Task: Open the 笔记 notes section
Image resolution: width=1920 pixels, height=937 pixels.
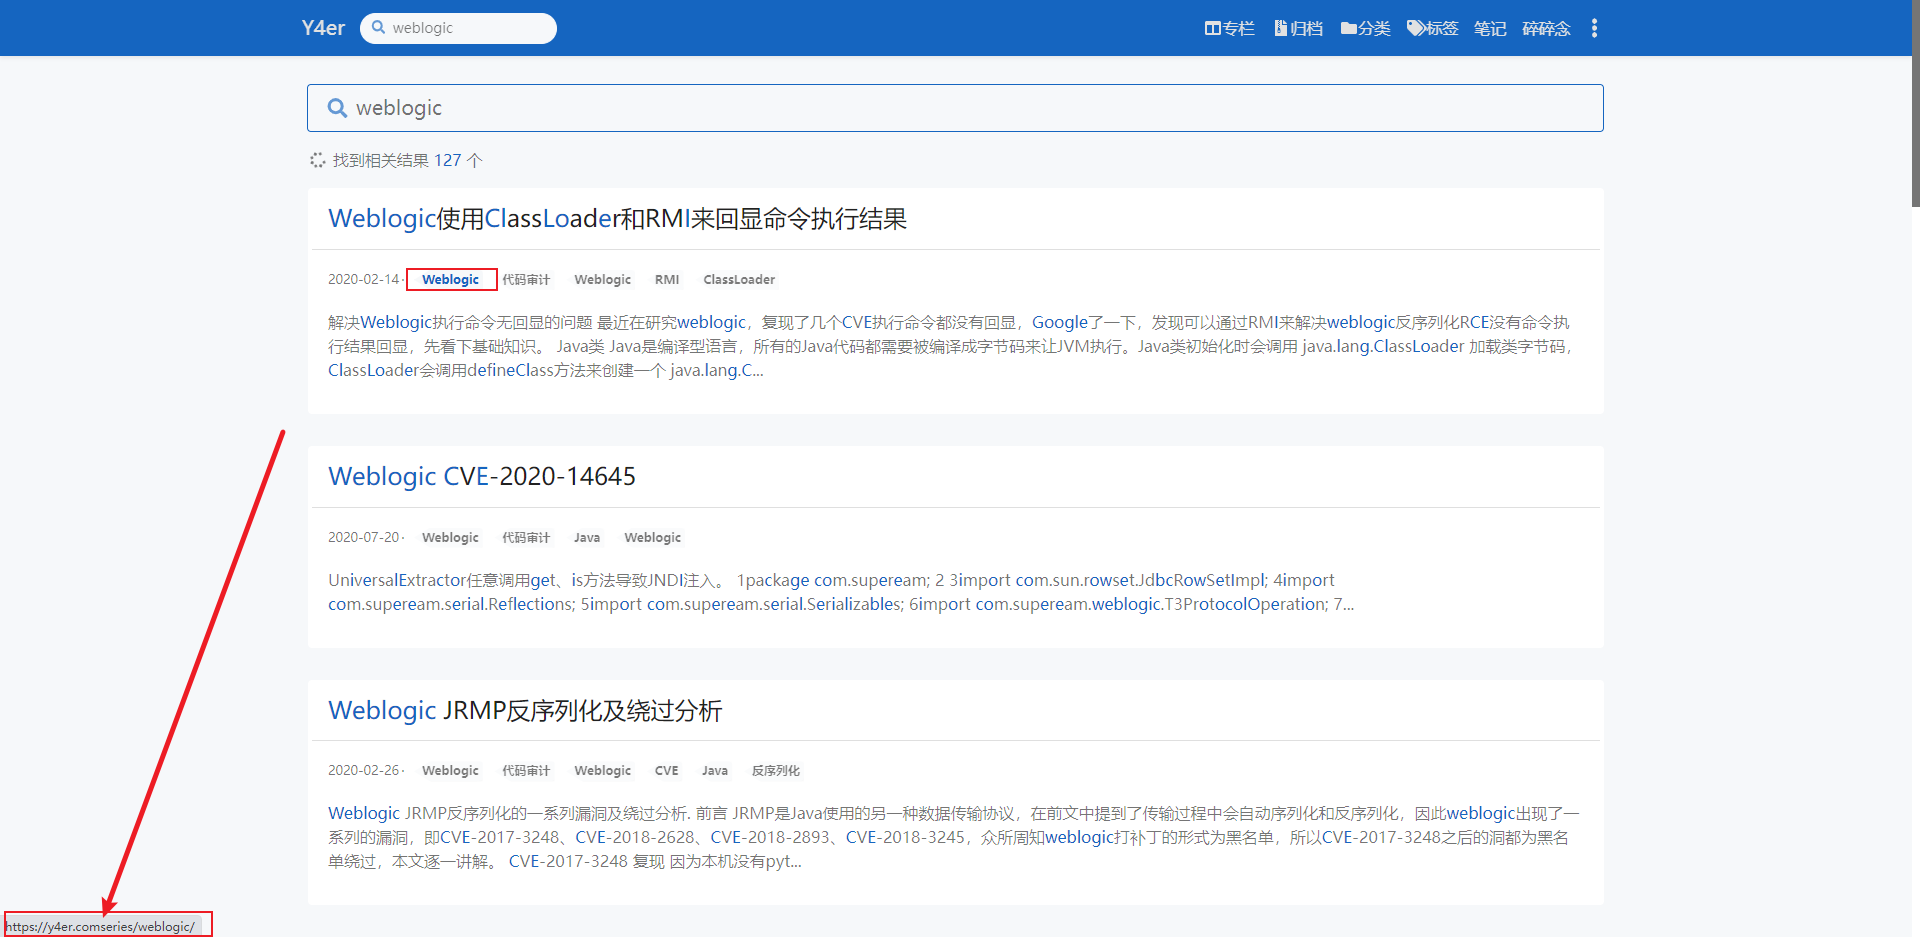Action: pos(1489,28)
